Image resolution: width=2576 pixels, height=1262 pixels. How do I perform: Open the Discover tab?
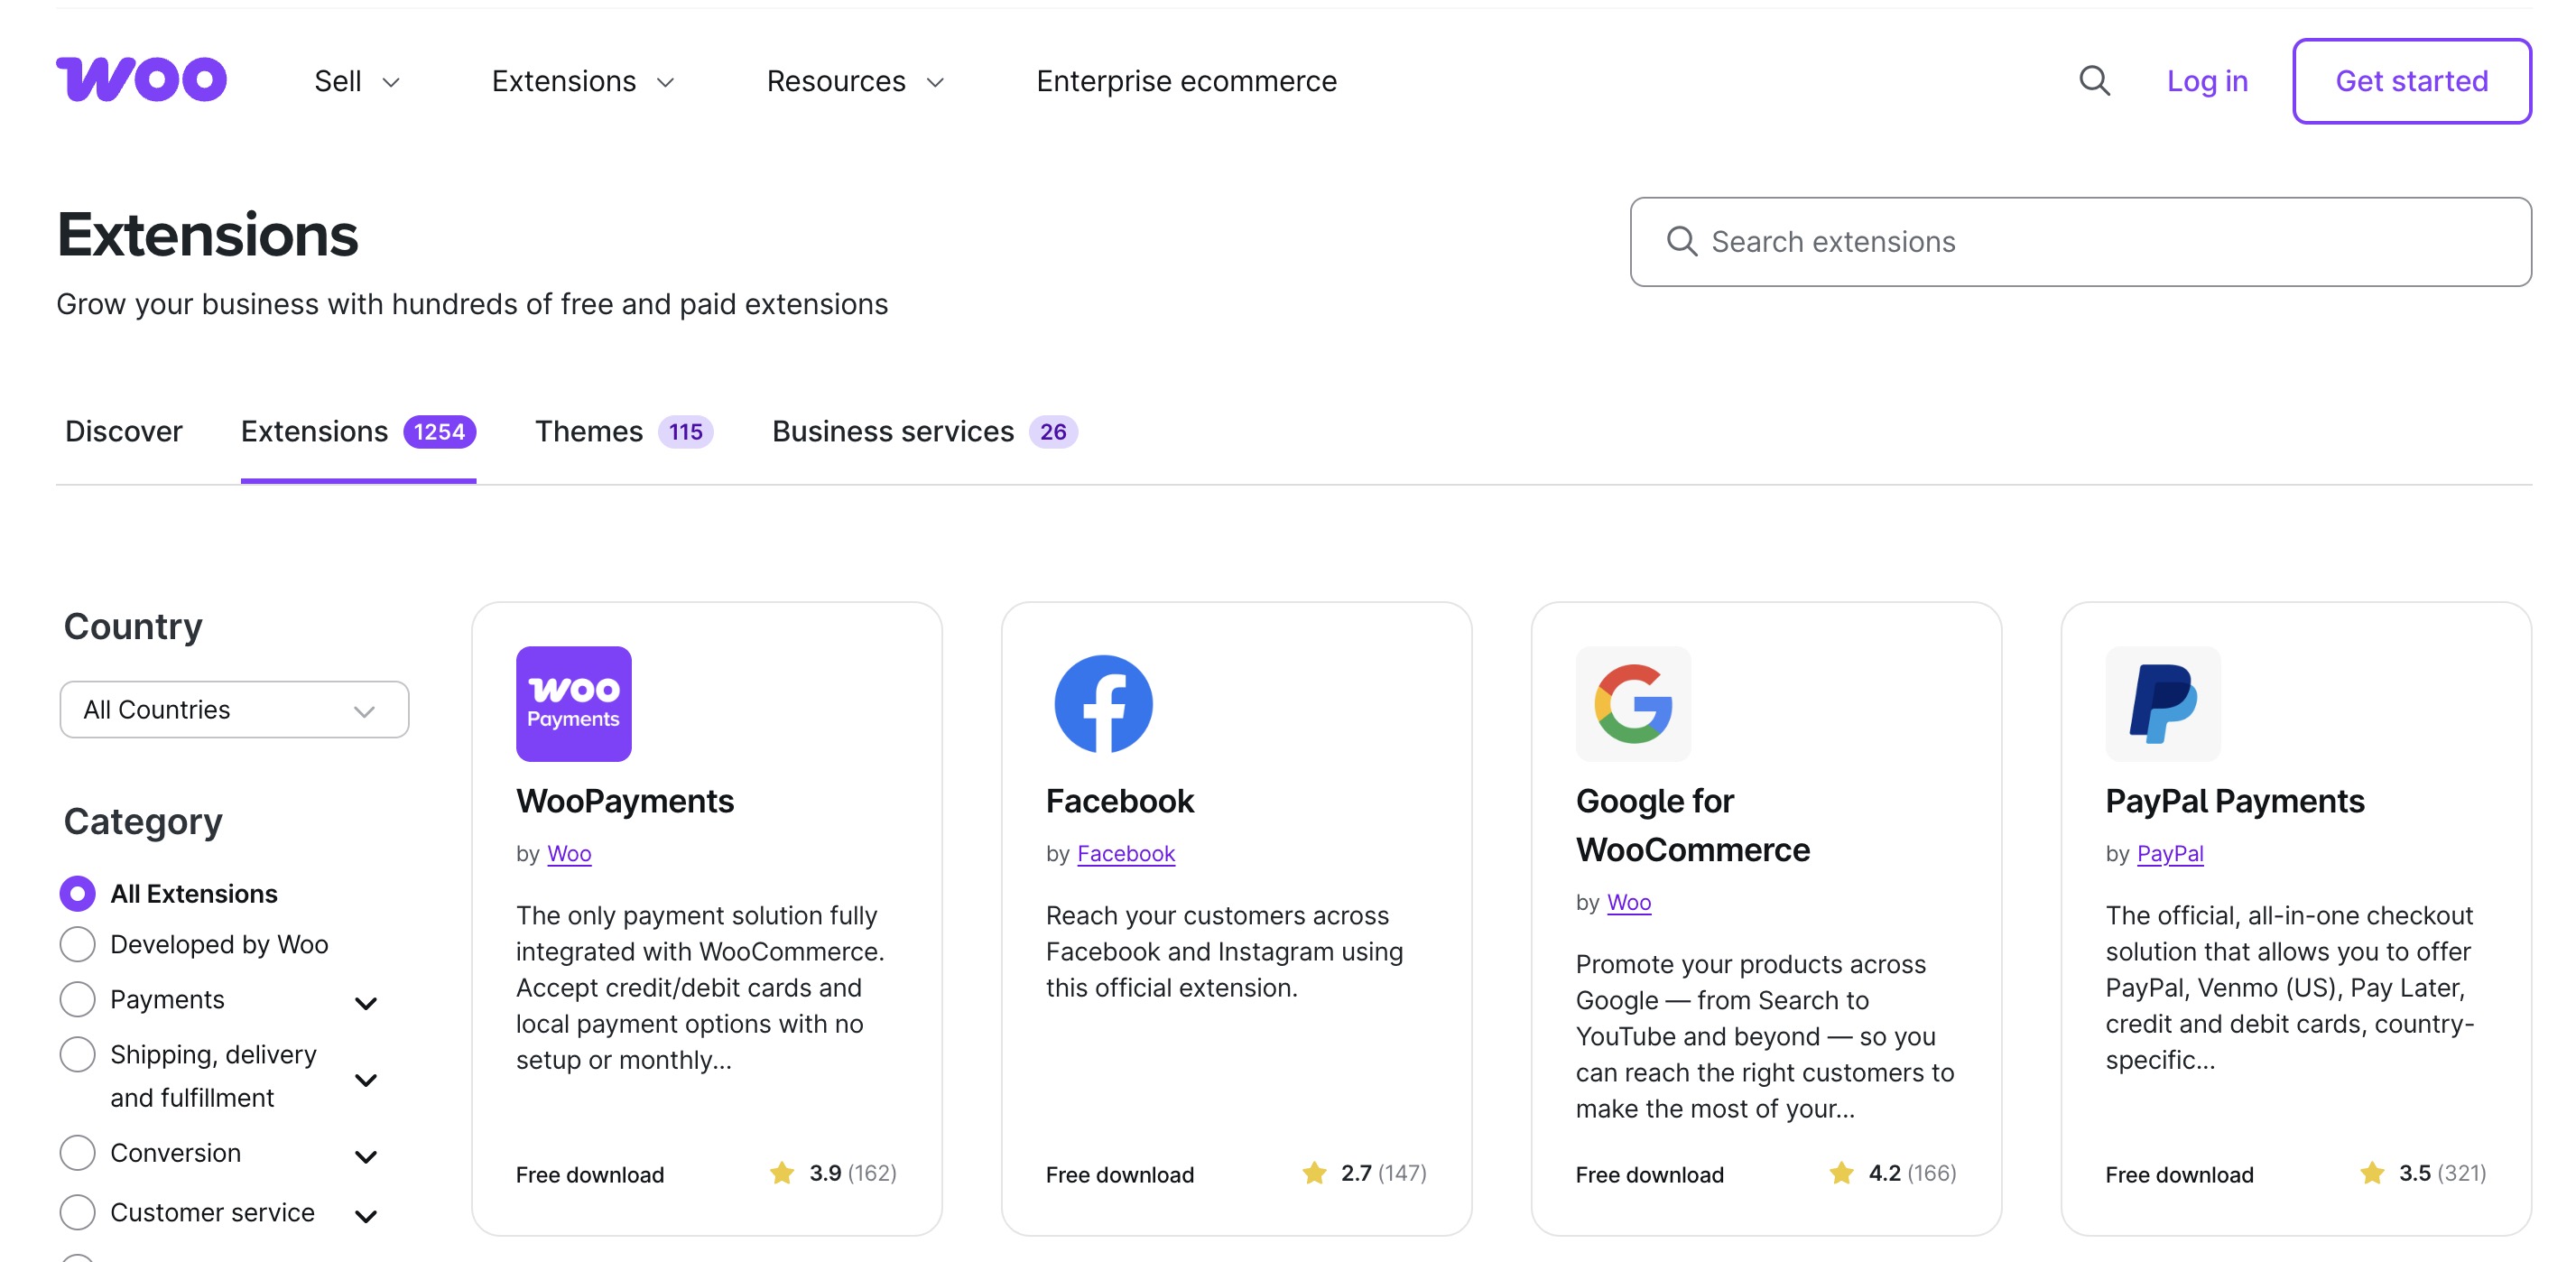[124, 431]
